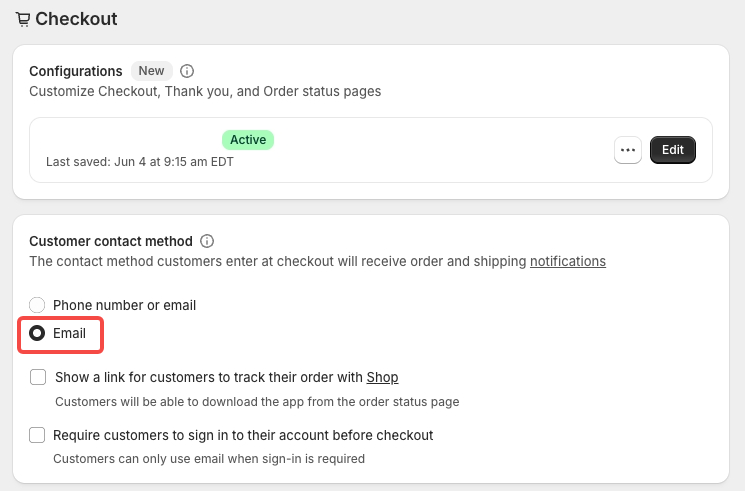Click the Configurations section title

click(76, 71)
